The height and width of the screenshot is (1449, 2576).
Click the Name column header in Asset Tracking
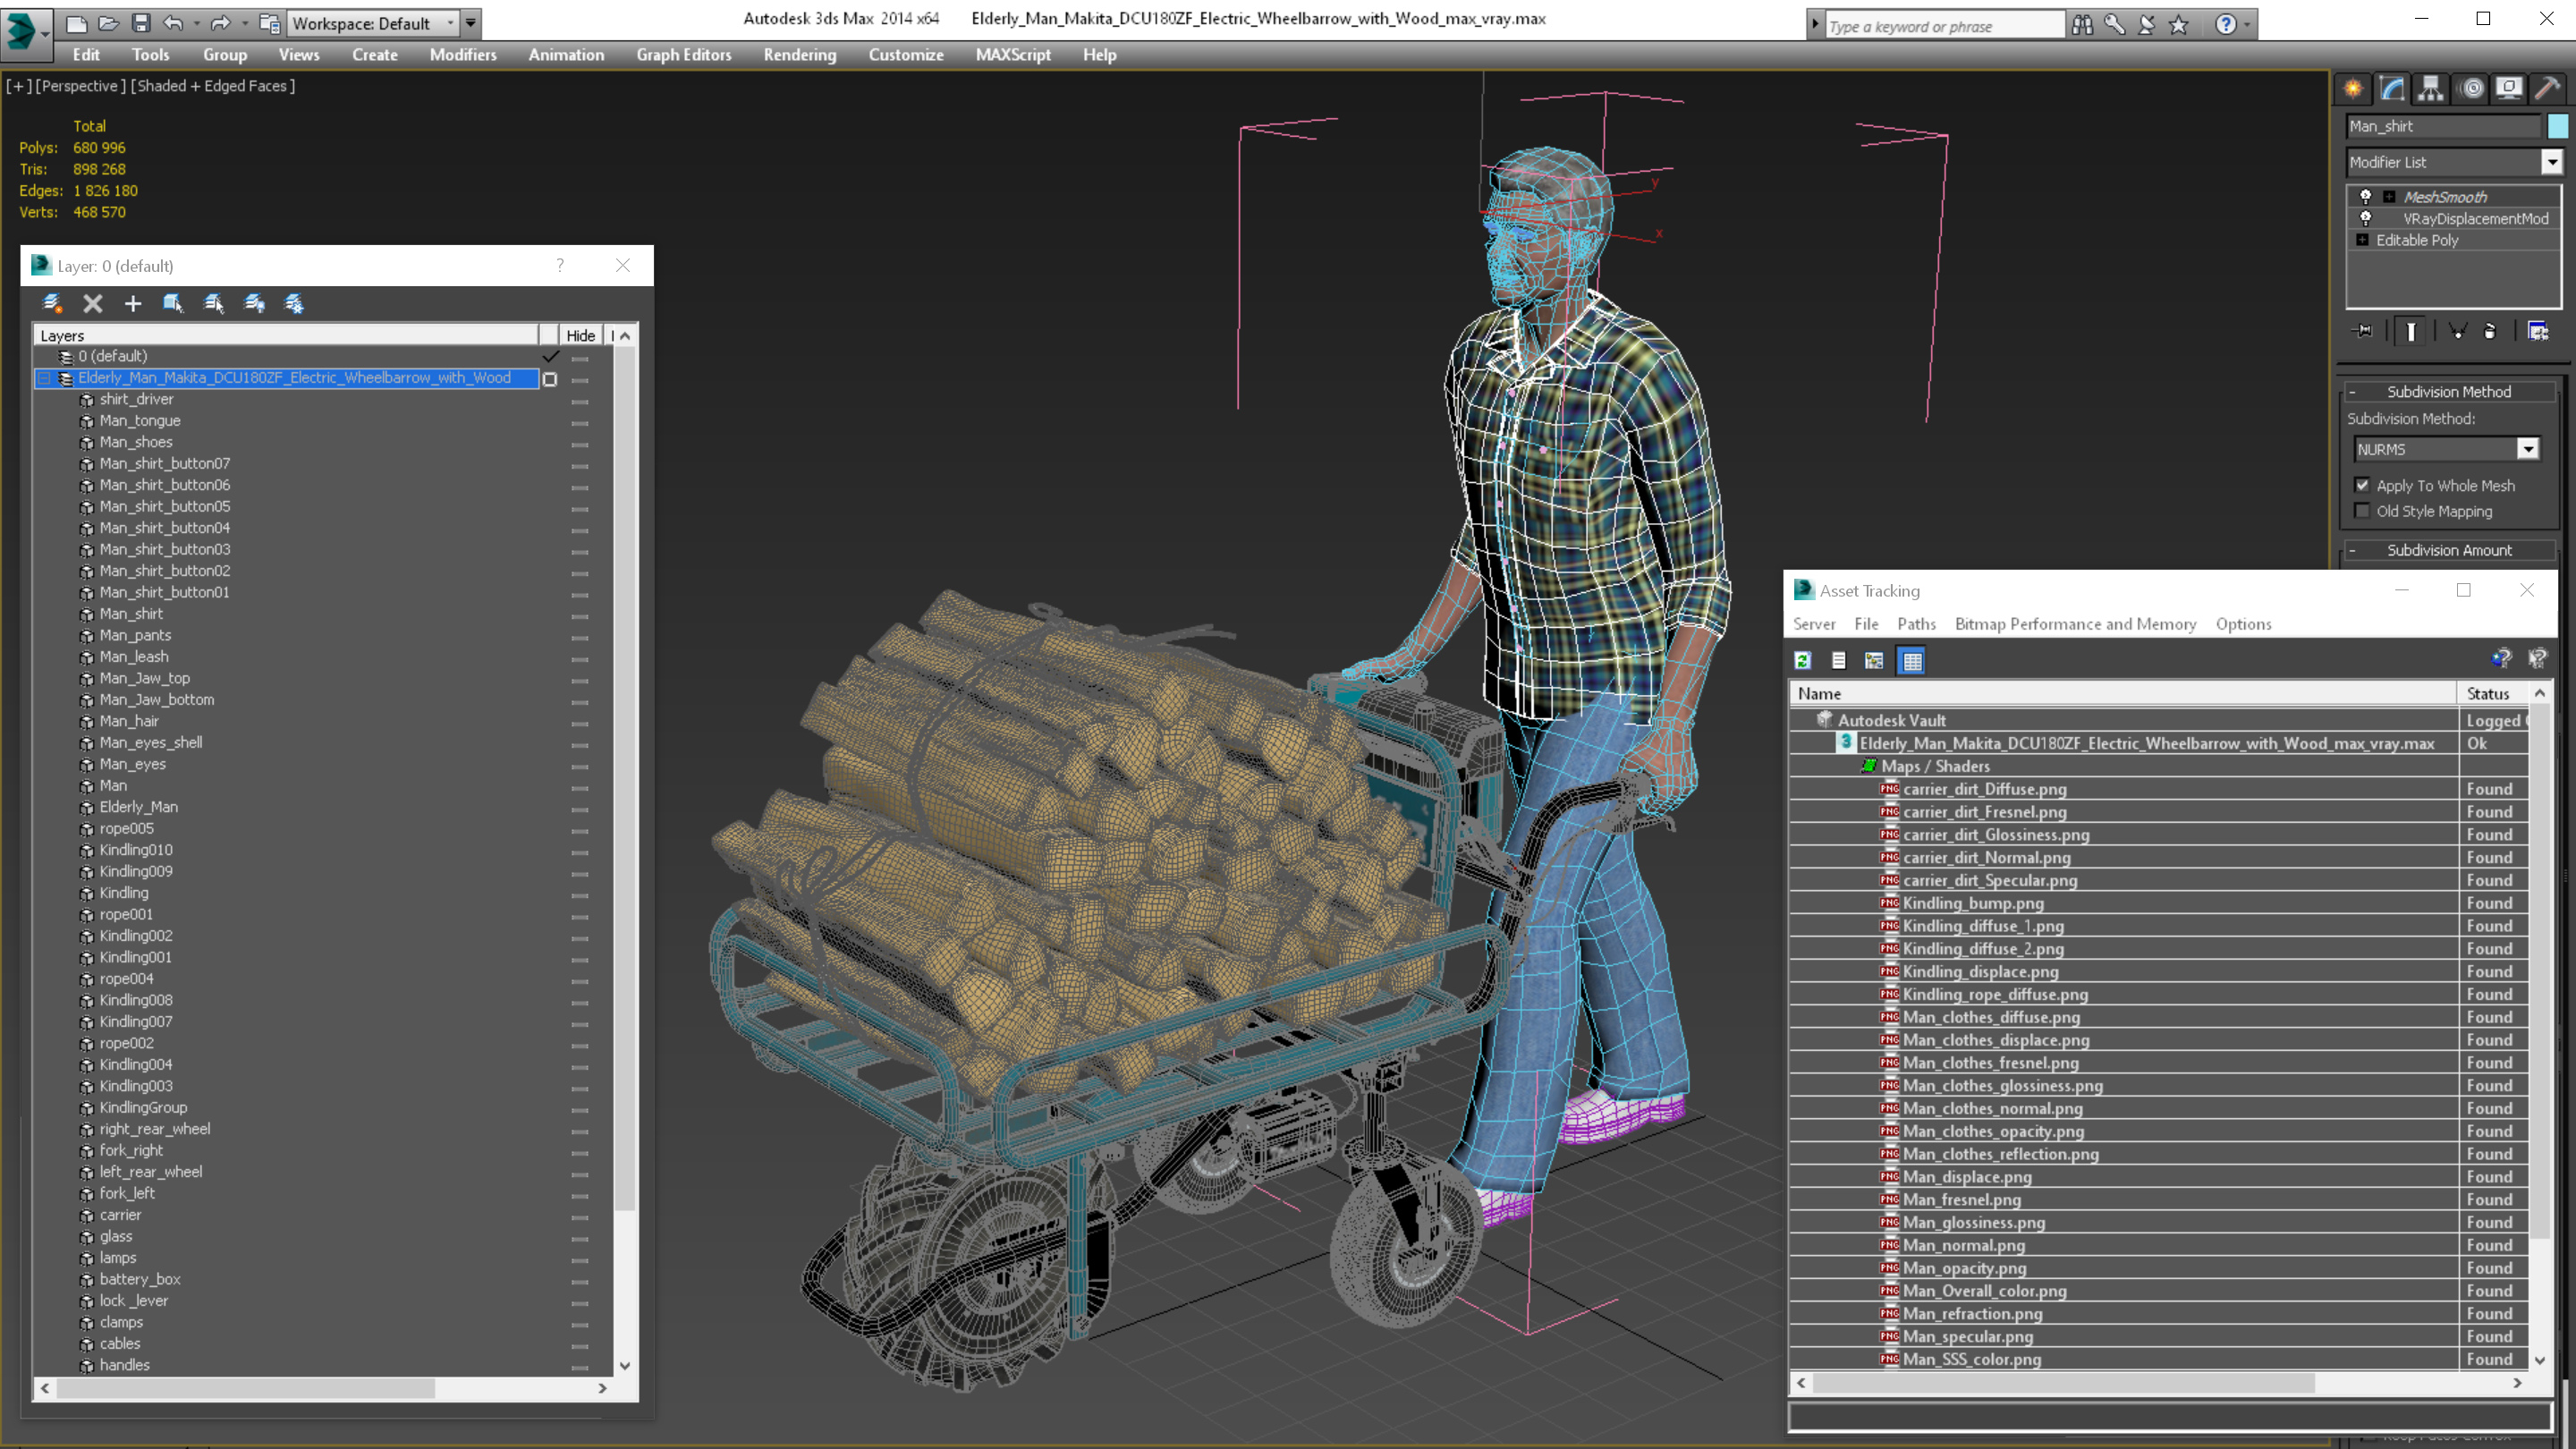(2122, 693)
